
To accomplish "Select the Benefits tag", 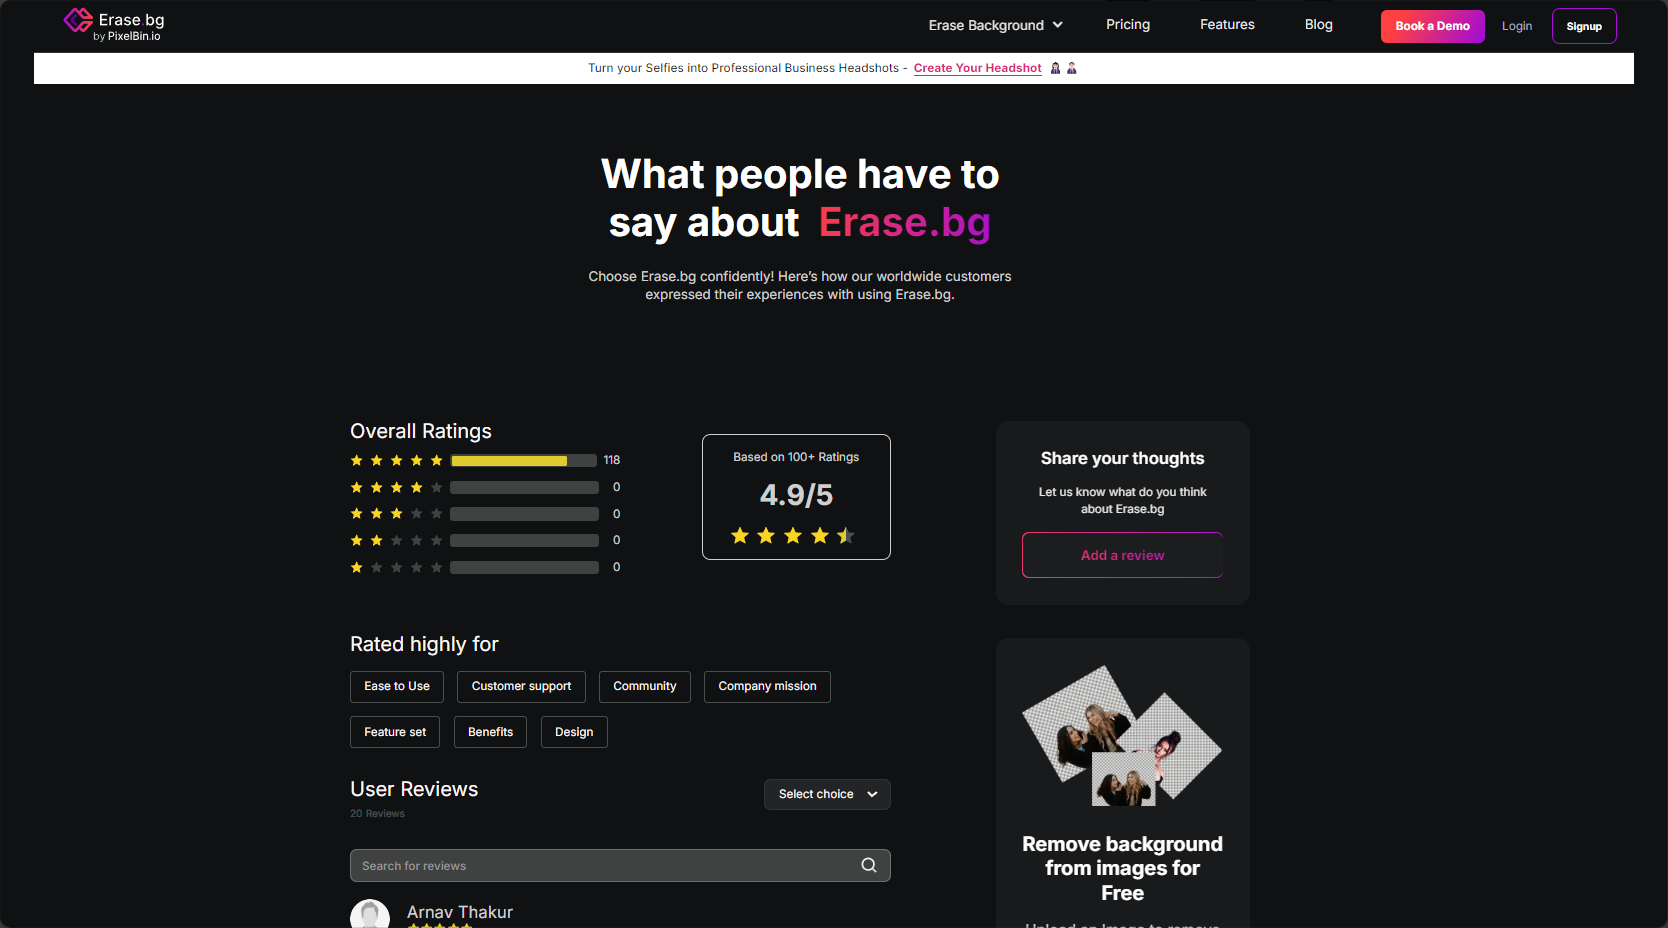I will point(490,732).
